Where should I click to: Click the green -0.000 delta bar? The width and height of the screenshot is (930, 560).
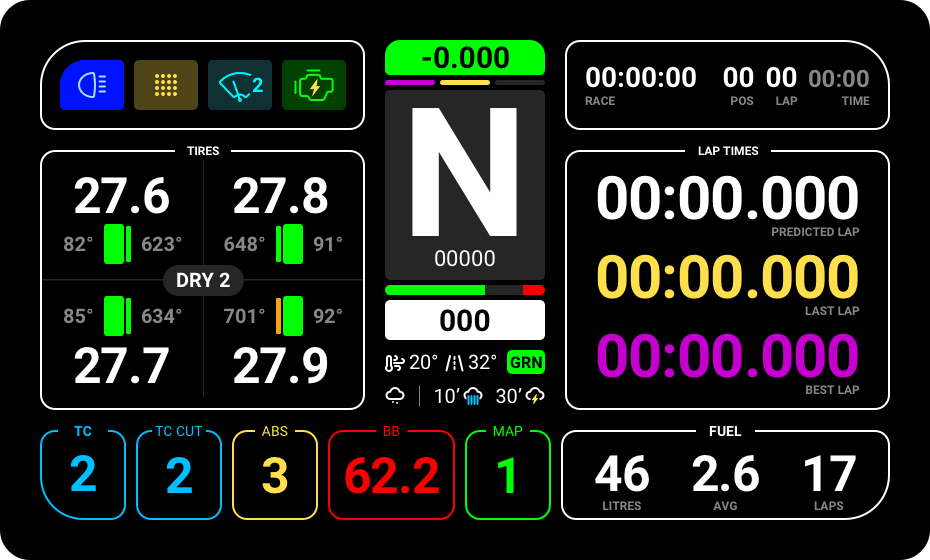(465, 58)
